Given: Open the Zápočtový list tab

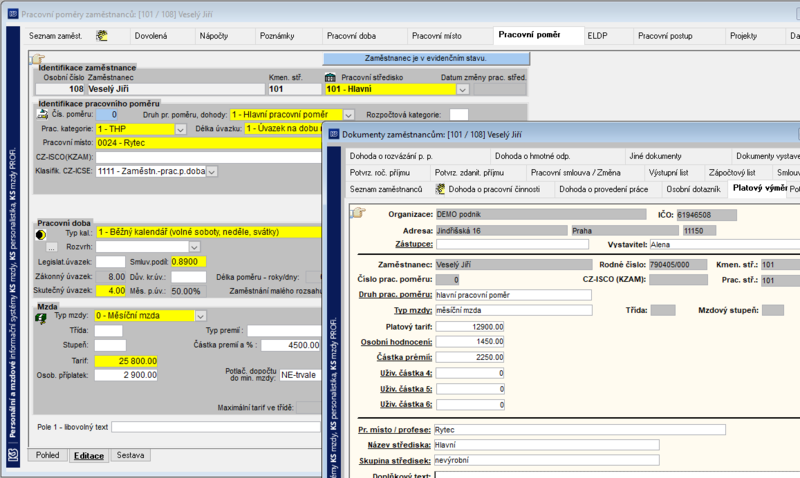Looking at the screenshot, I should click(732, 172).
